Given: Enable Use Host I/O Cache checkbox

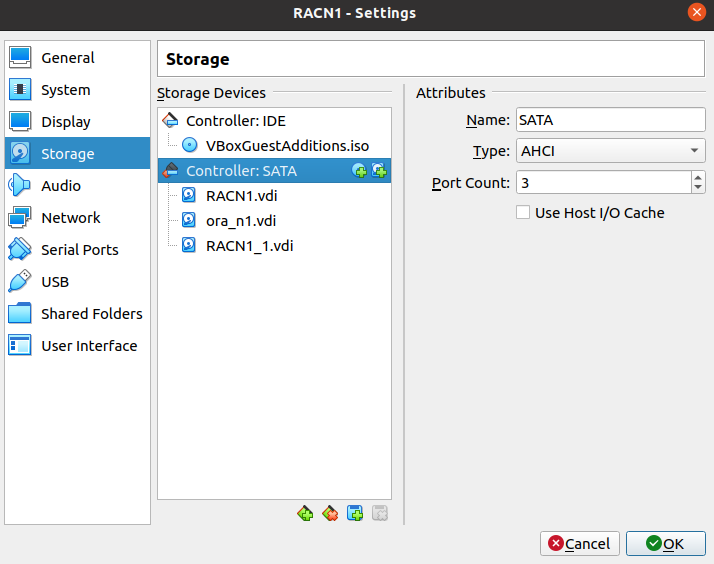Looking at the screenshot, I should pyautogui.click(x=523, y=213).
